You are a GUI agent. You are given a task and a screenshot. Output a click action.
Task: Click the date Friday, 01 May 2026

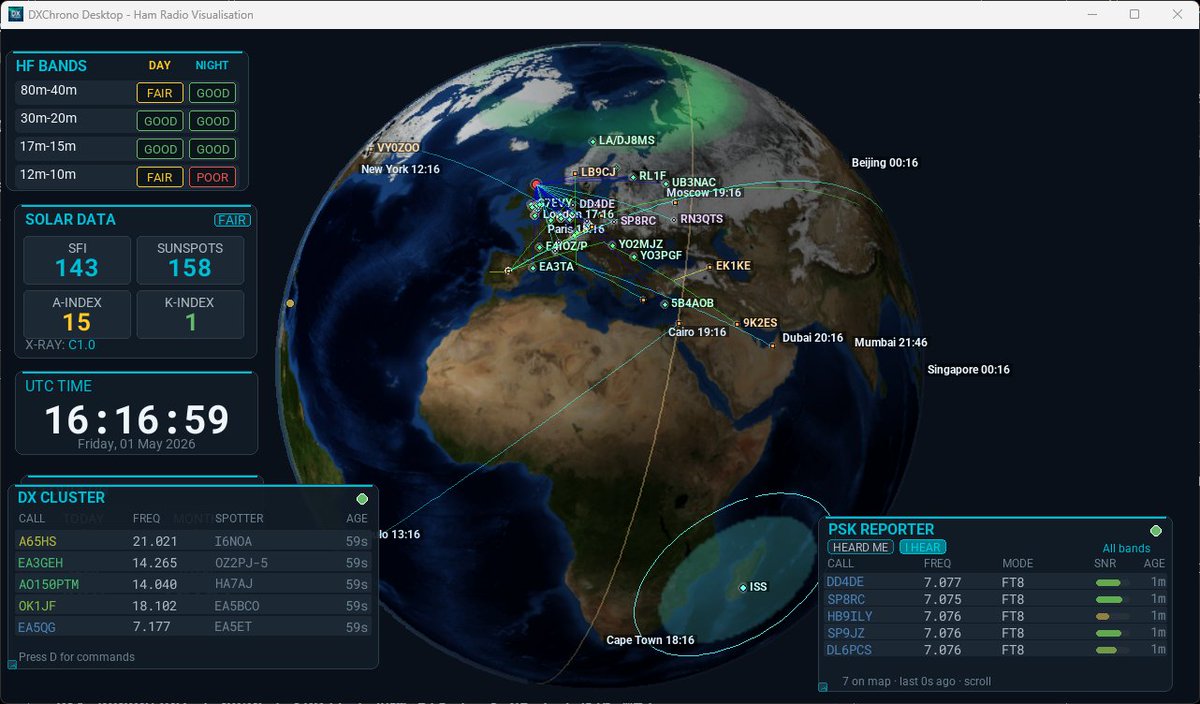(137, 444)
